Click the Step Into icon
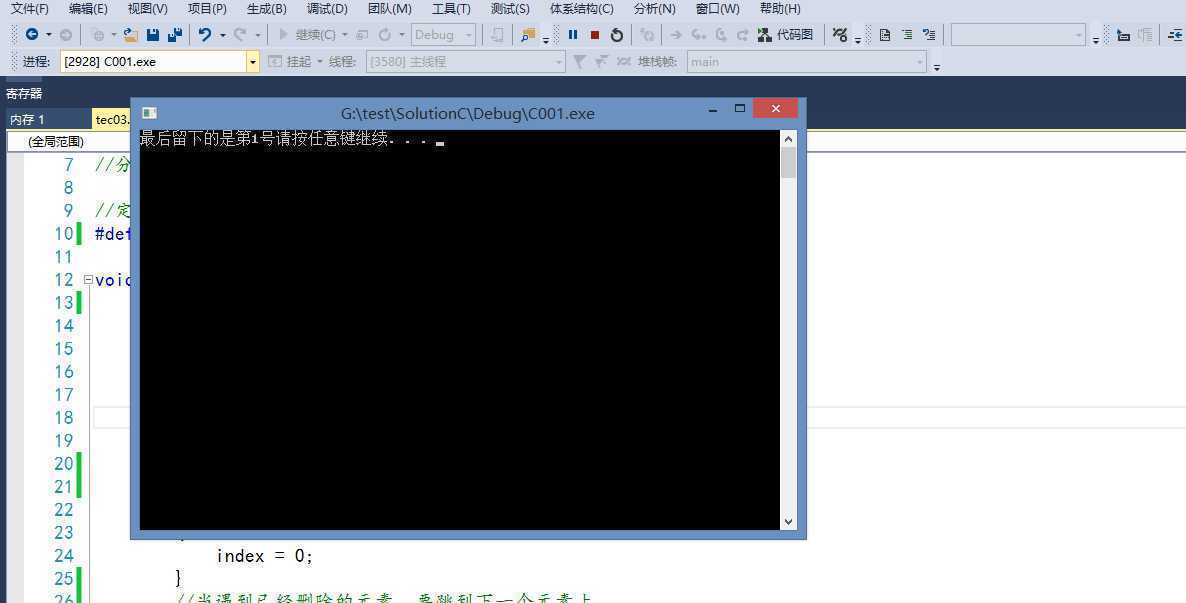The image size is (1186, 603). pos(699,35)
